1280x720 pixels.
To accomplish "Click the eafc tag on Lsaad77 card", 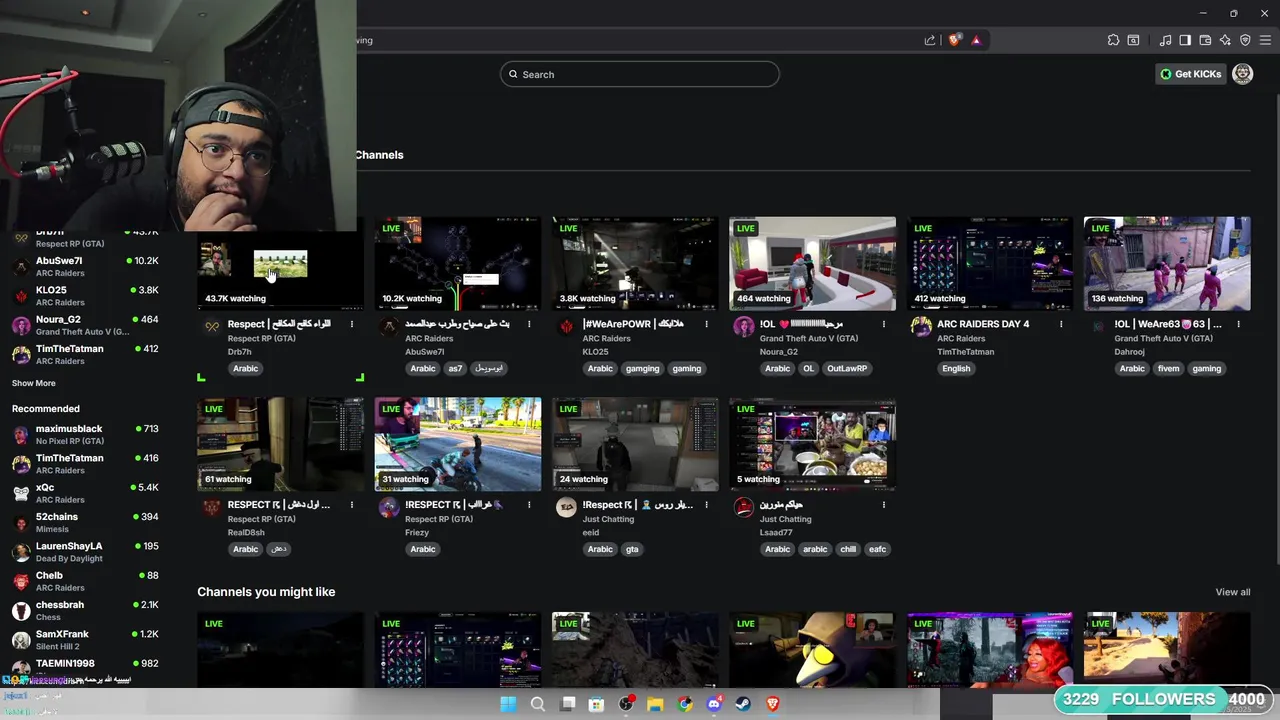I will (877, 549).
